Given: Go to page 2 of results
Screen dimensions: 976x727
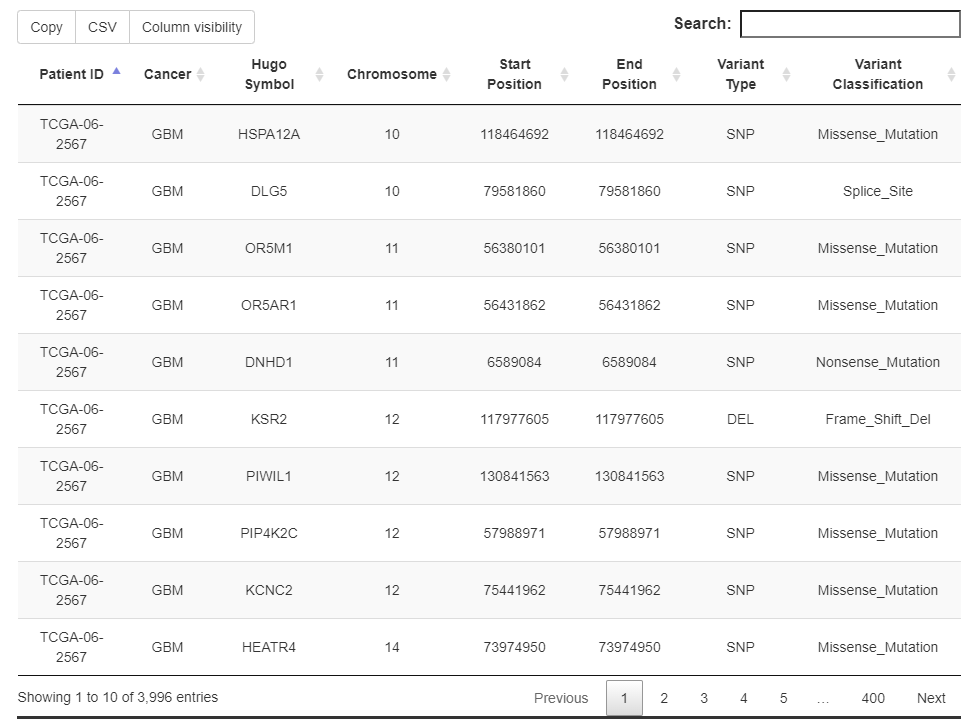Looking at the screenshot, I should point(664,698).
